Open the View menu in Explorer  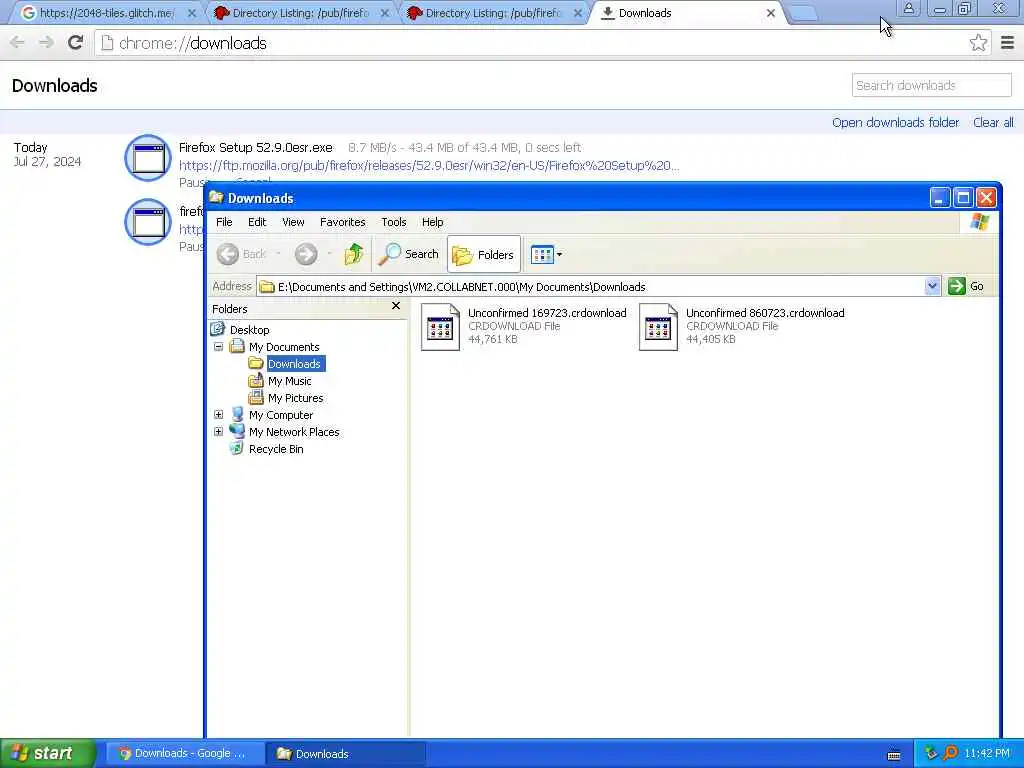pyautogui.click(x=293, y=222)
